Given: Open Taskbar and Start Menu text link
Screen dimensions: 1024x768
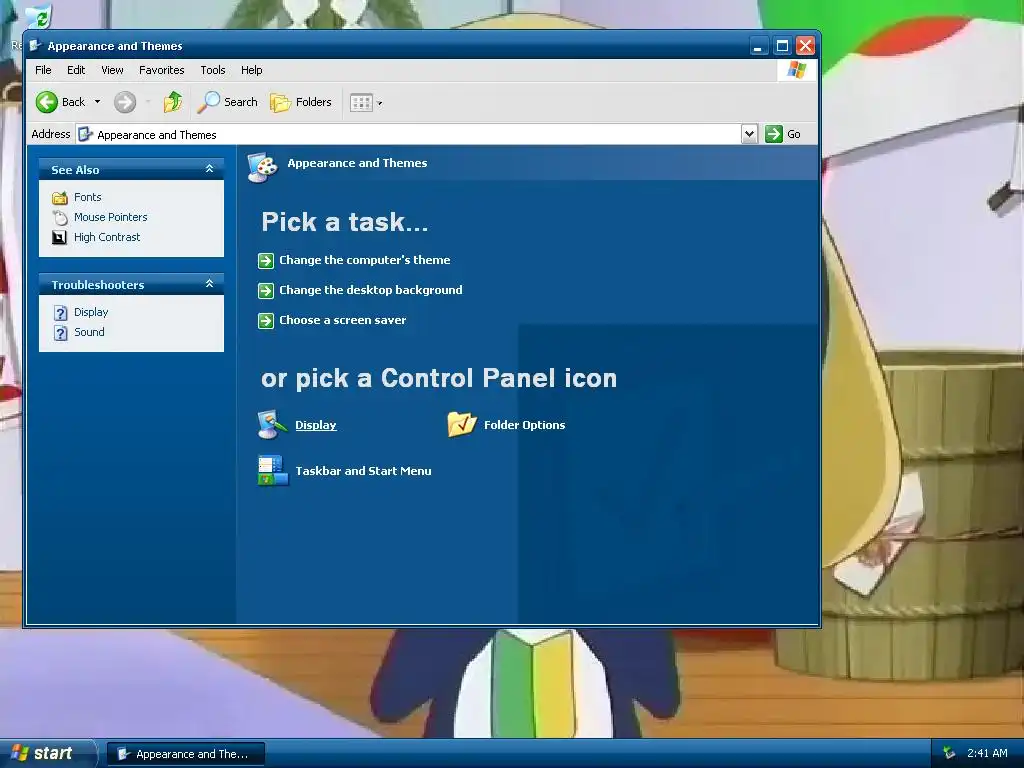Looking at the screenshot, I should pos(363,471).
